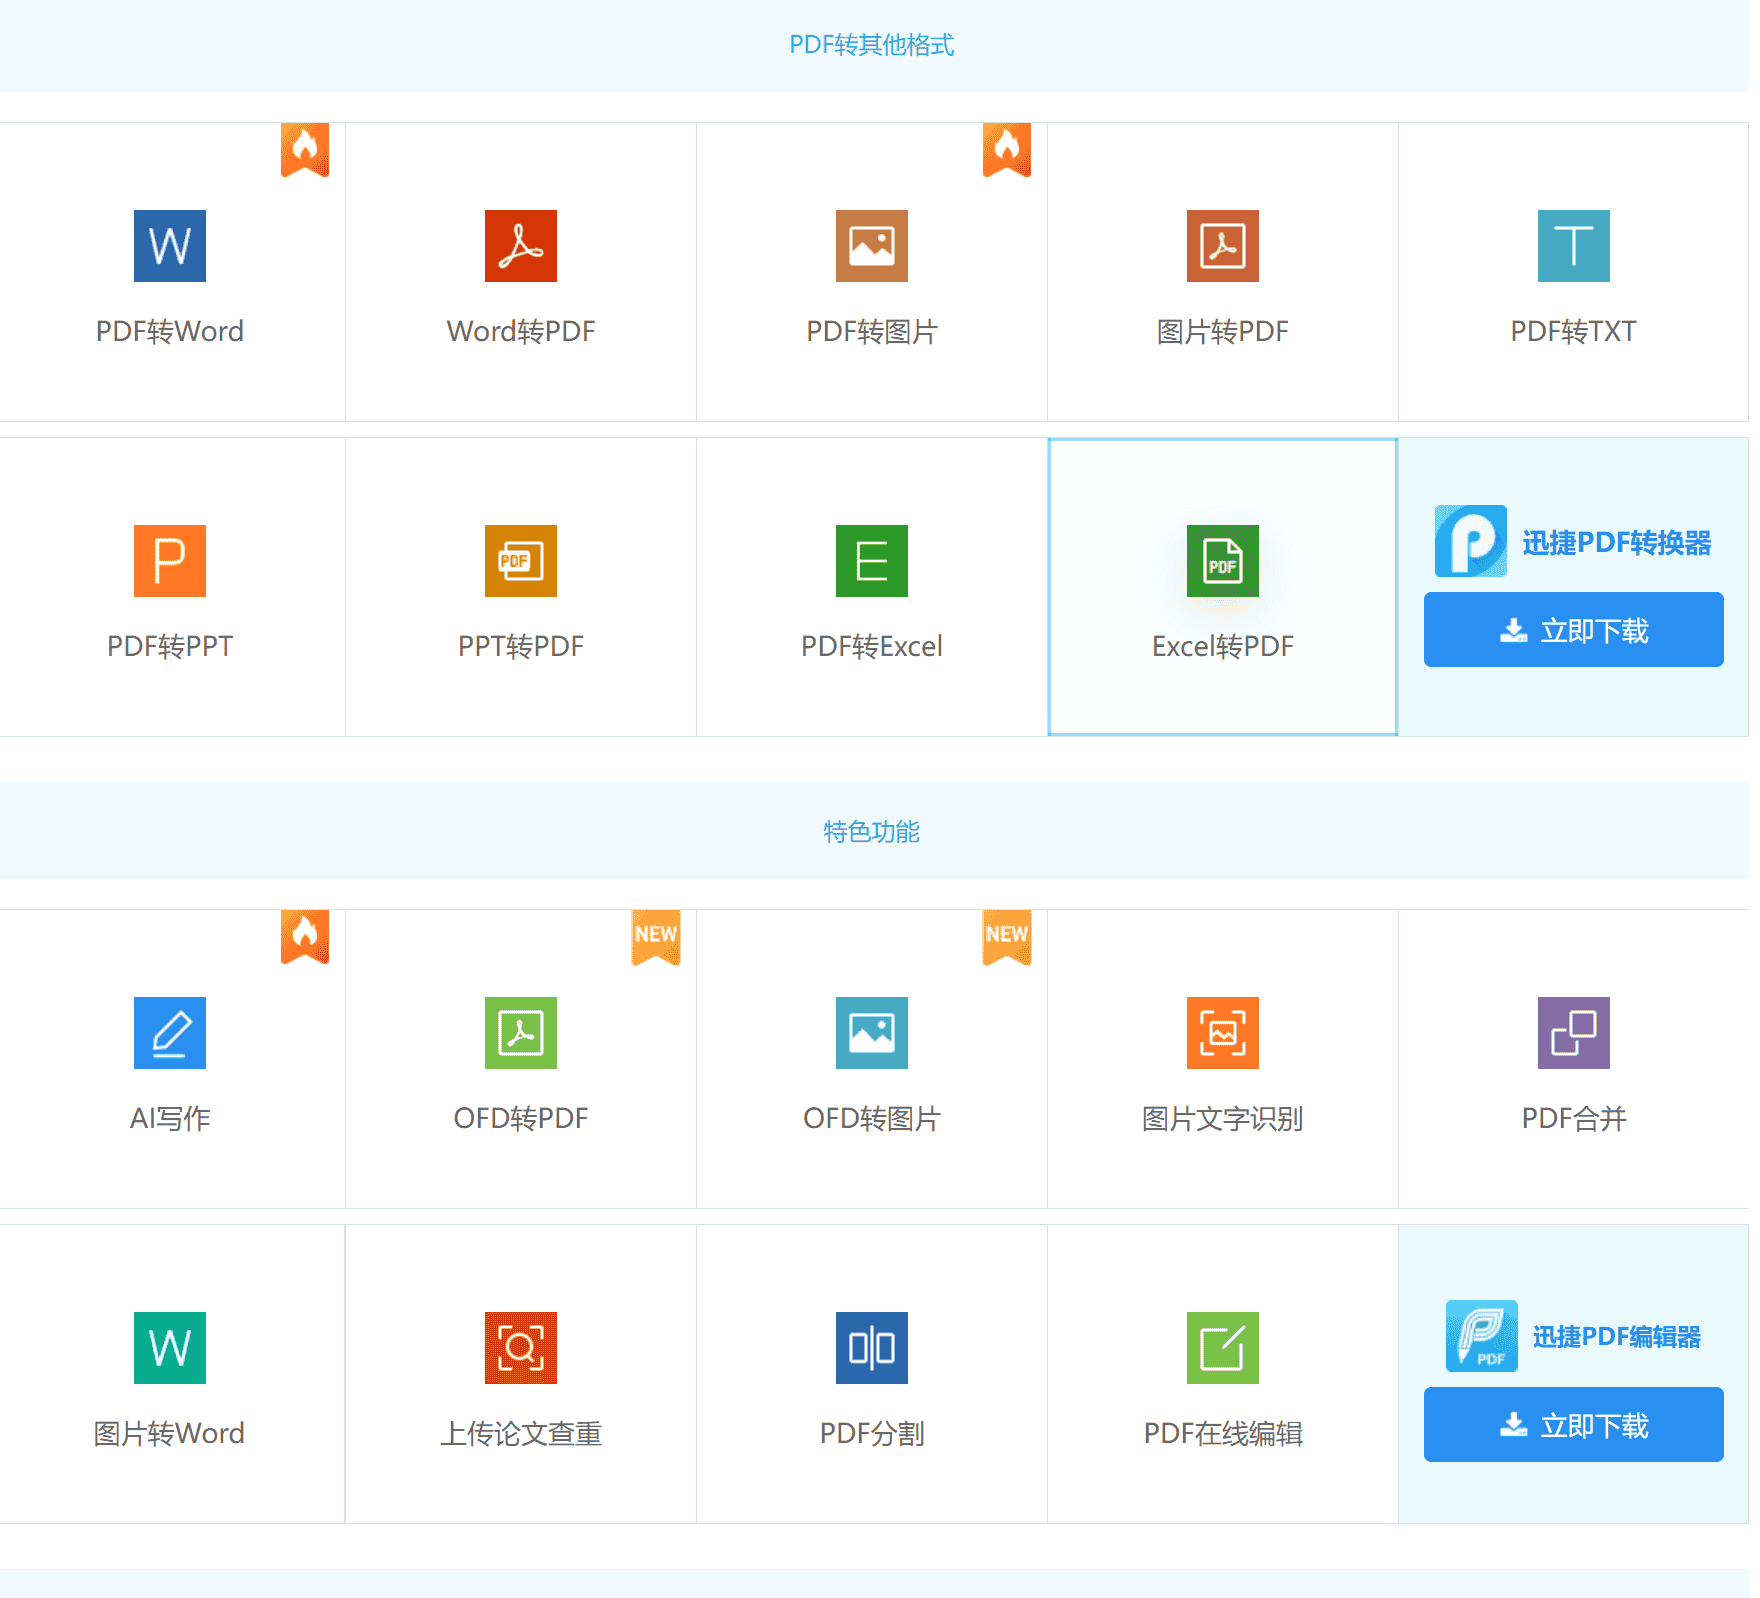Click the AI写作 pencil icon
The image size is (1760, 1598).
(170, 1033)
